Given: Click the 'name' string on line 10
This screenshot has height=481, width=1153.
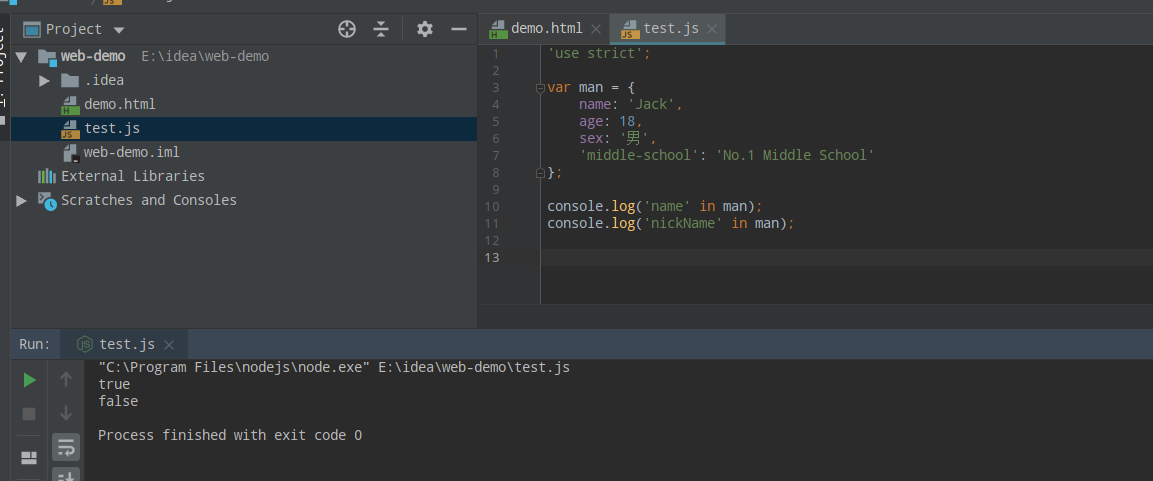Looking at the screenshot, I should 667,207.
